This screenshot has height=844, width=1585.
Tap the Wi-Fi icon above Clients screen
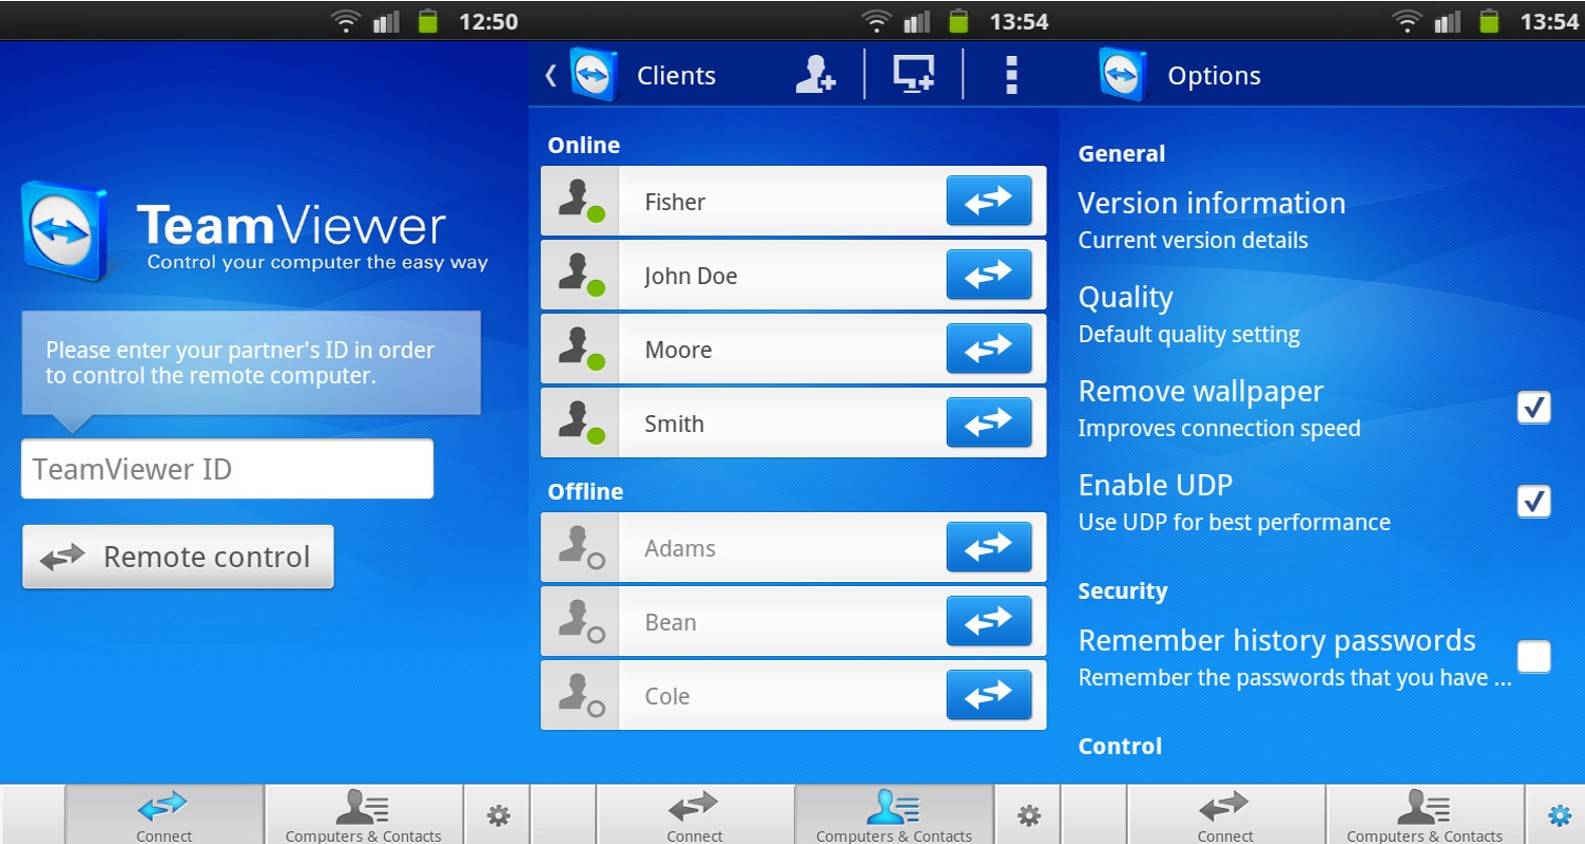[876, 21]
